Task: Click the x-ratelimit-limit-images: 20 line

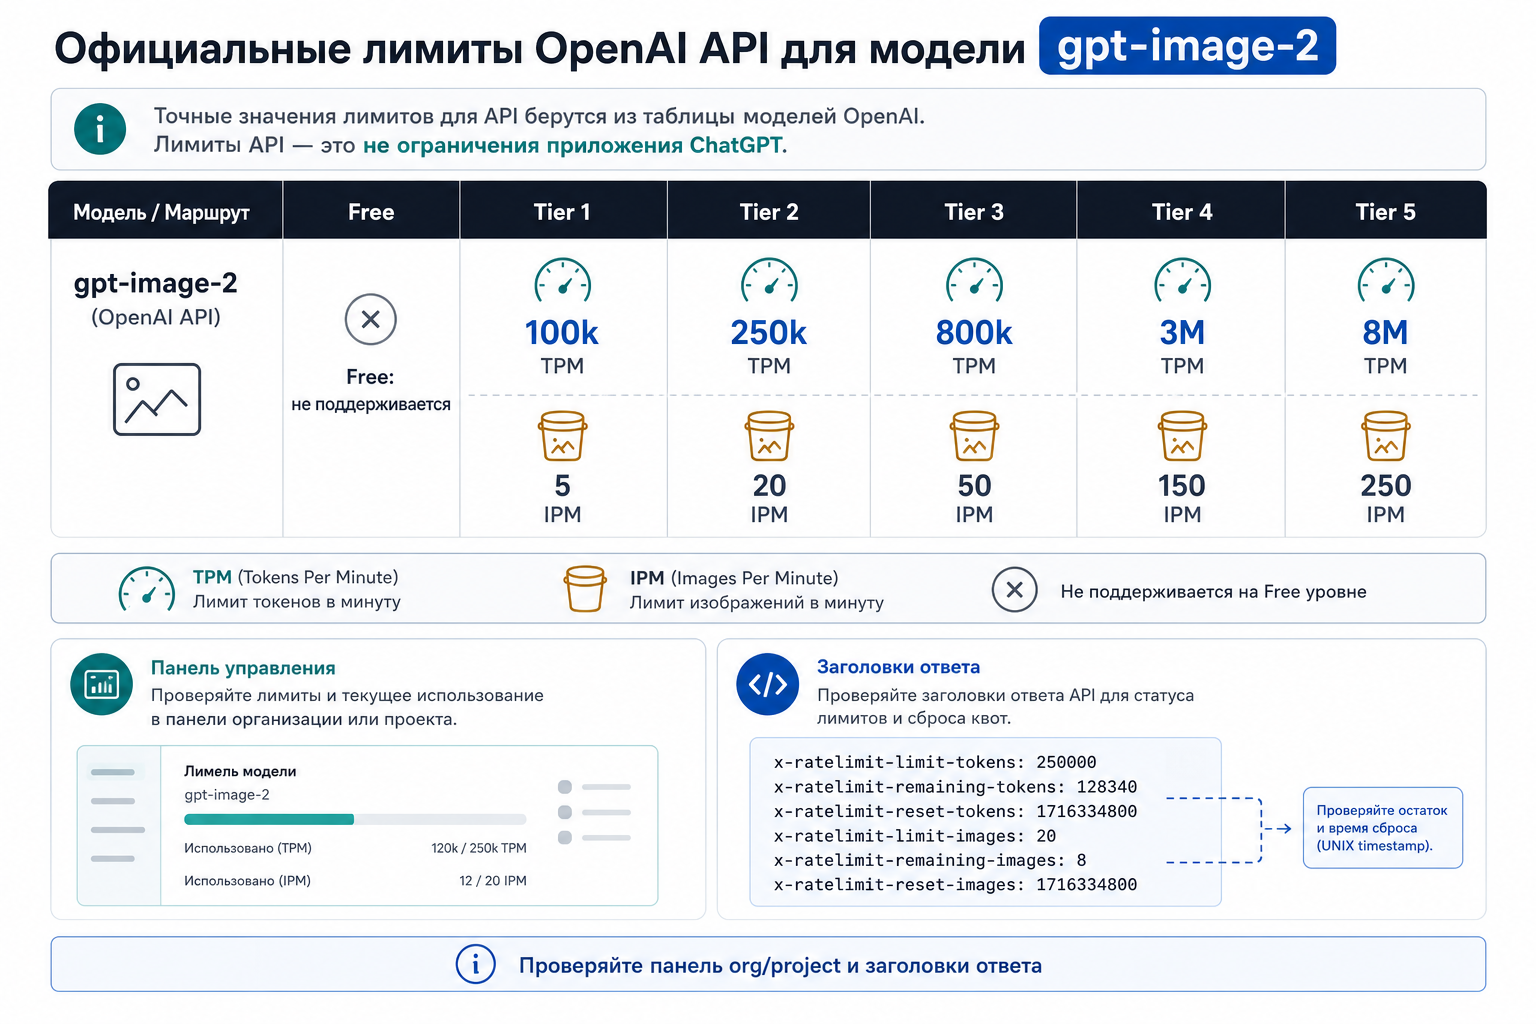Action: click(x=915, y=836)
